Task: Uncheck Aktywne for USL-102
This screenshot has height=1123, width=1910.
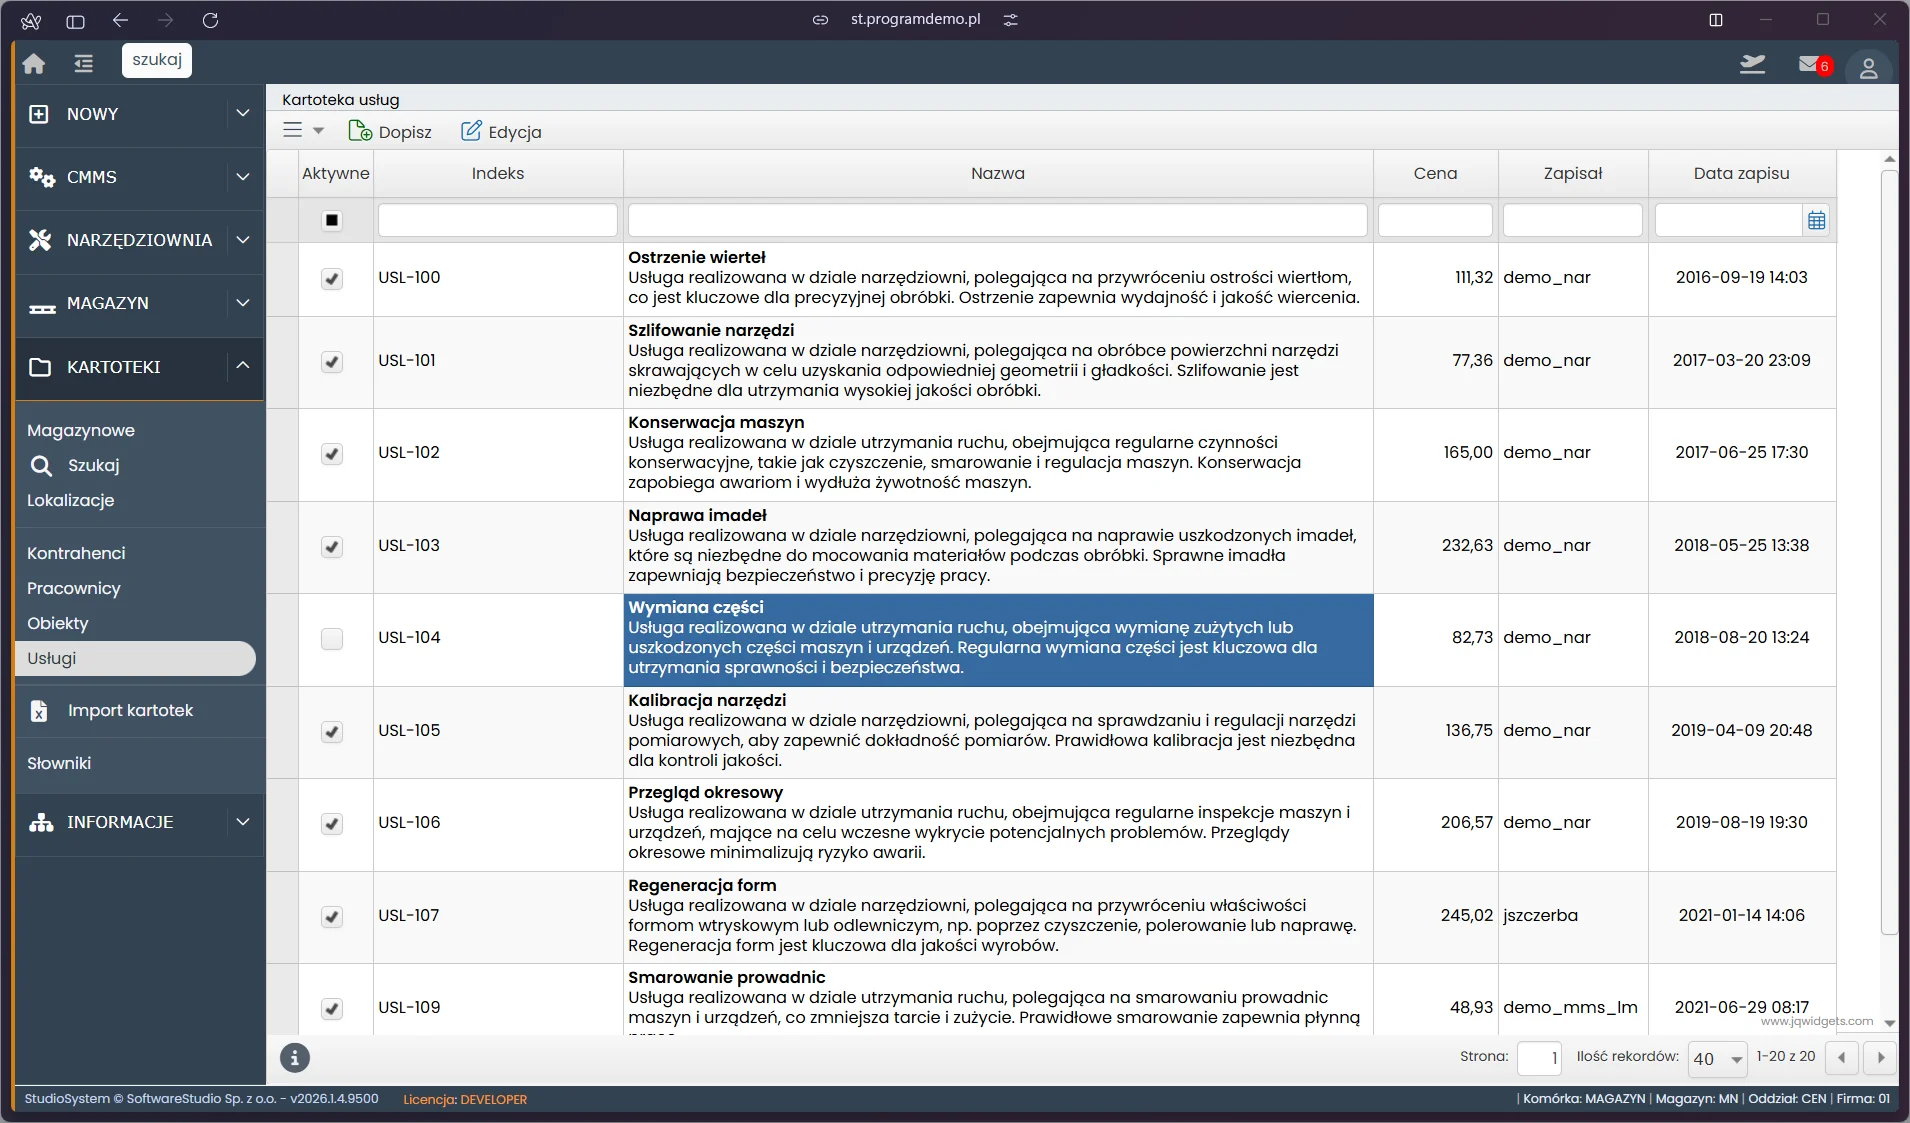Action: 332,454
